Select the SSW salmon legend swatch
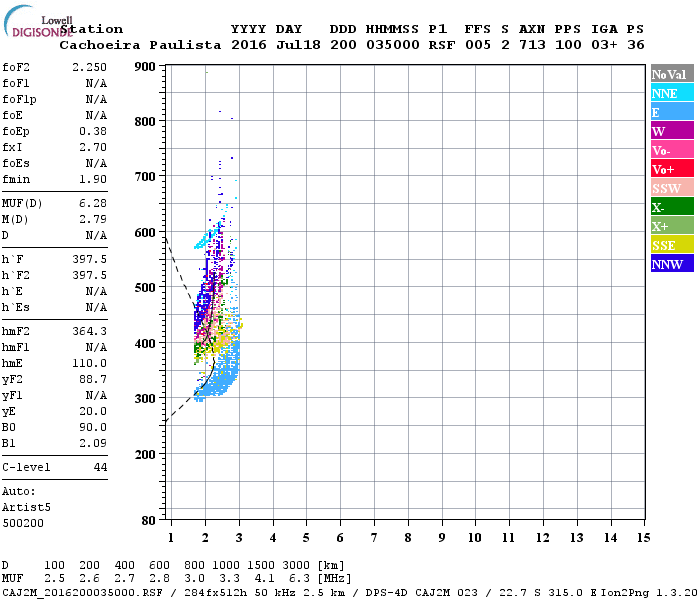700x600 pixels. click(x=672, y=188)
